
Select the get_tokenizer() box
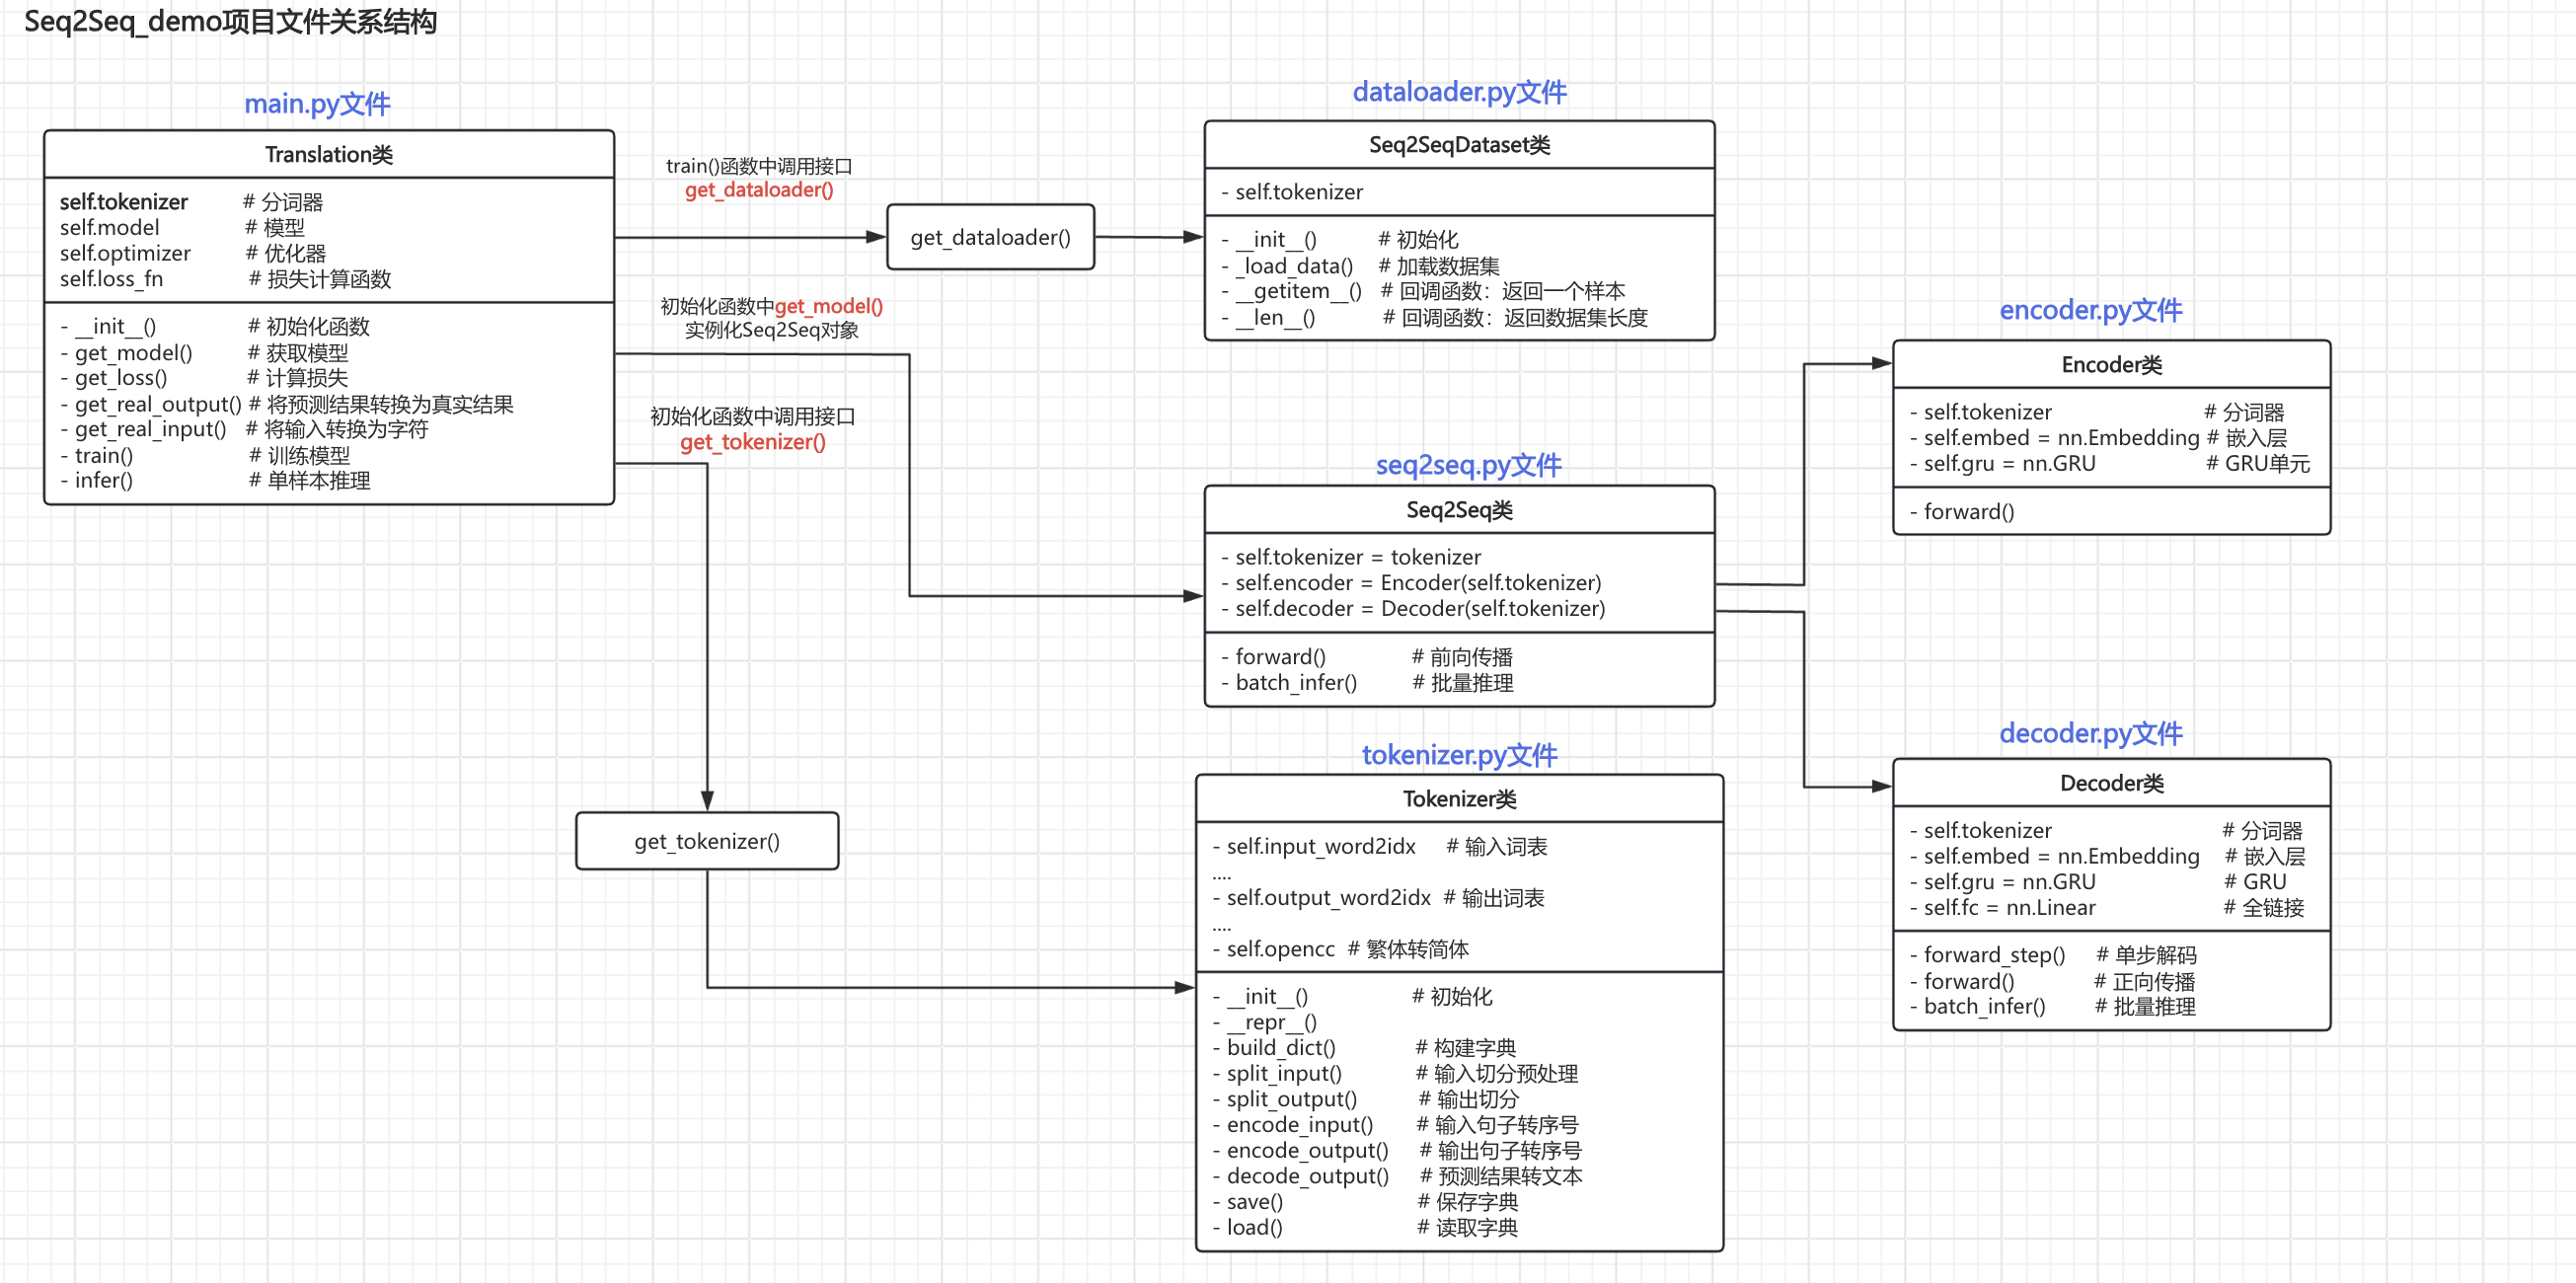click(706, 841)
